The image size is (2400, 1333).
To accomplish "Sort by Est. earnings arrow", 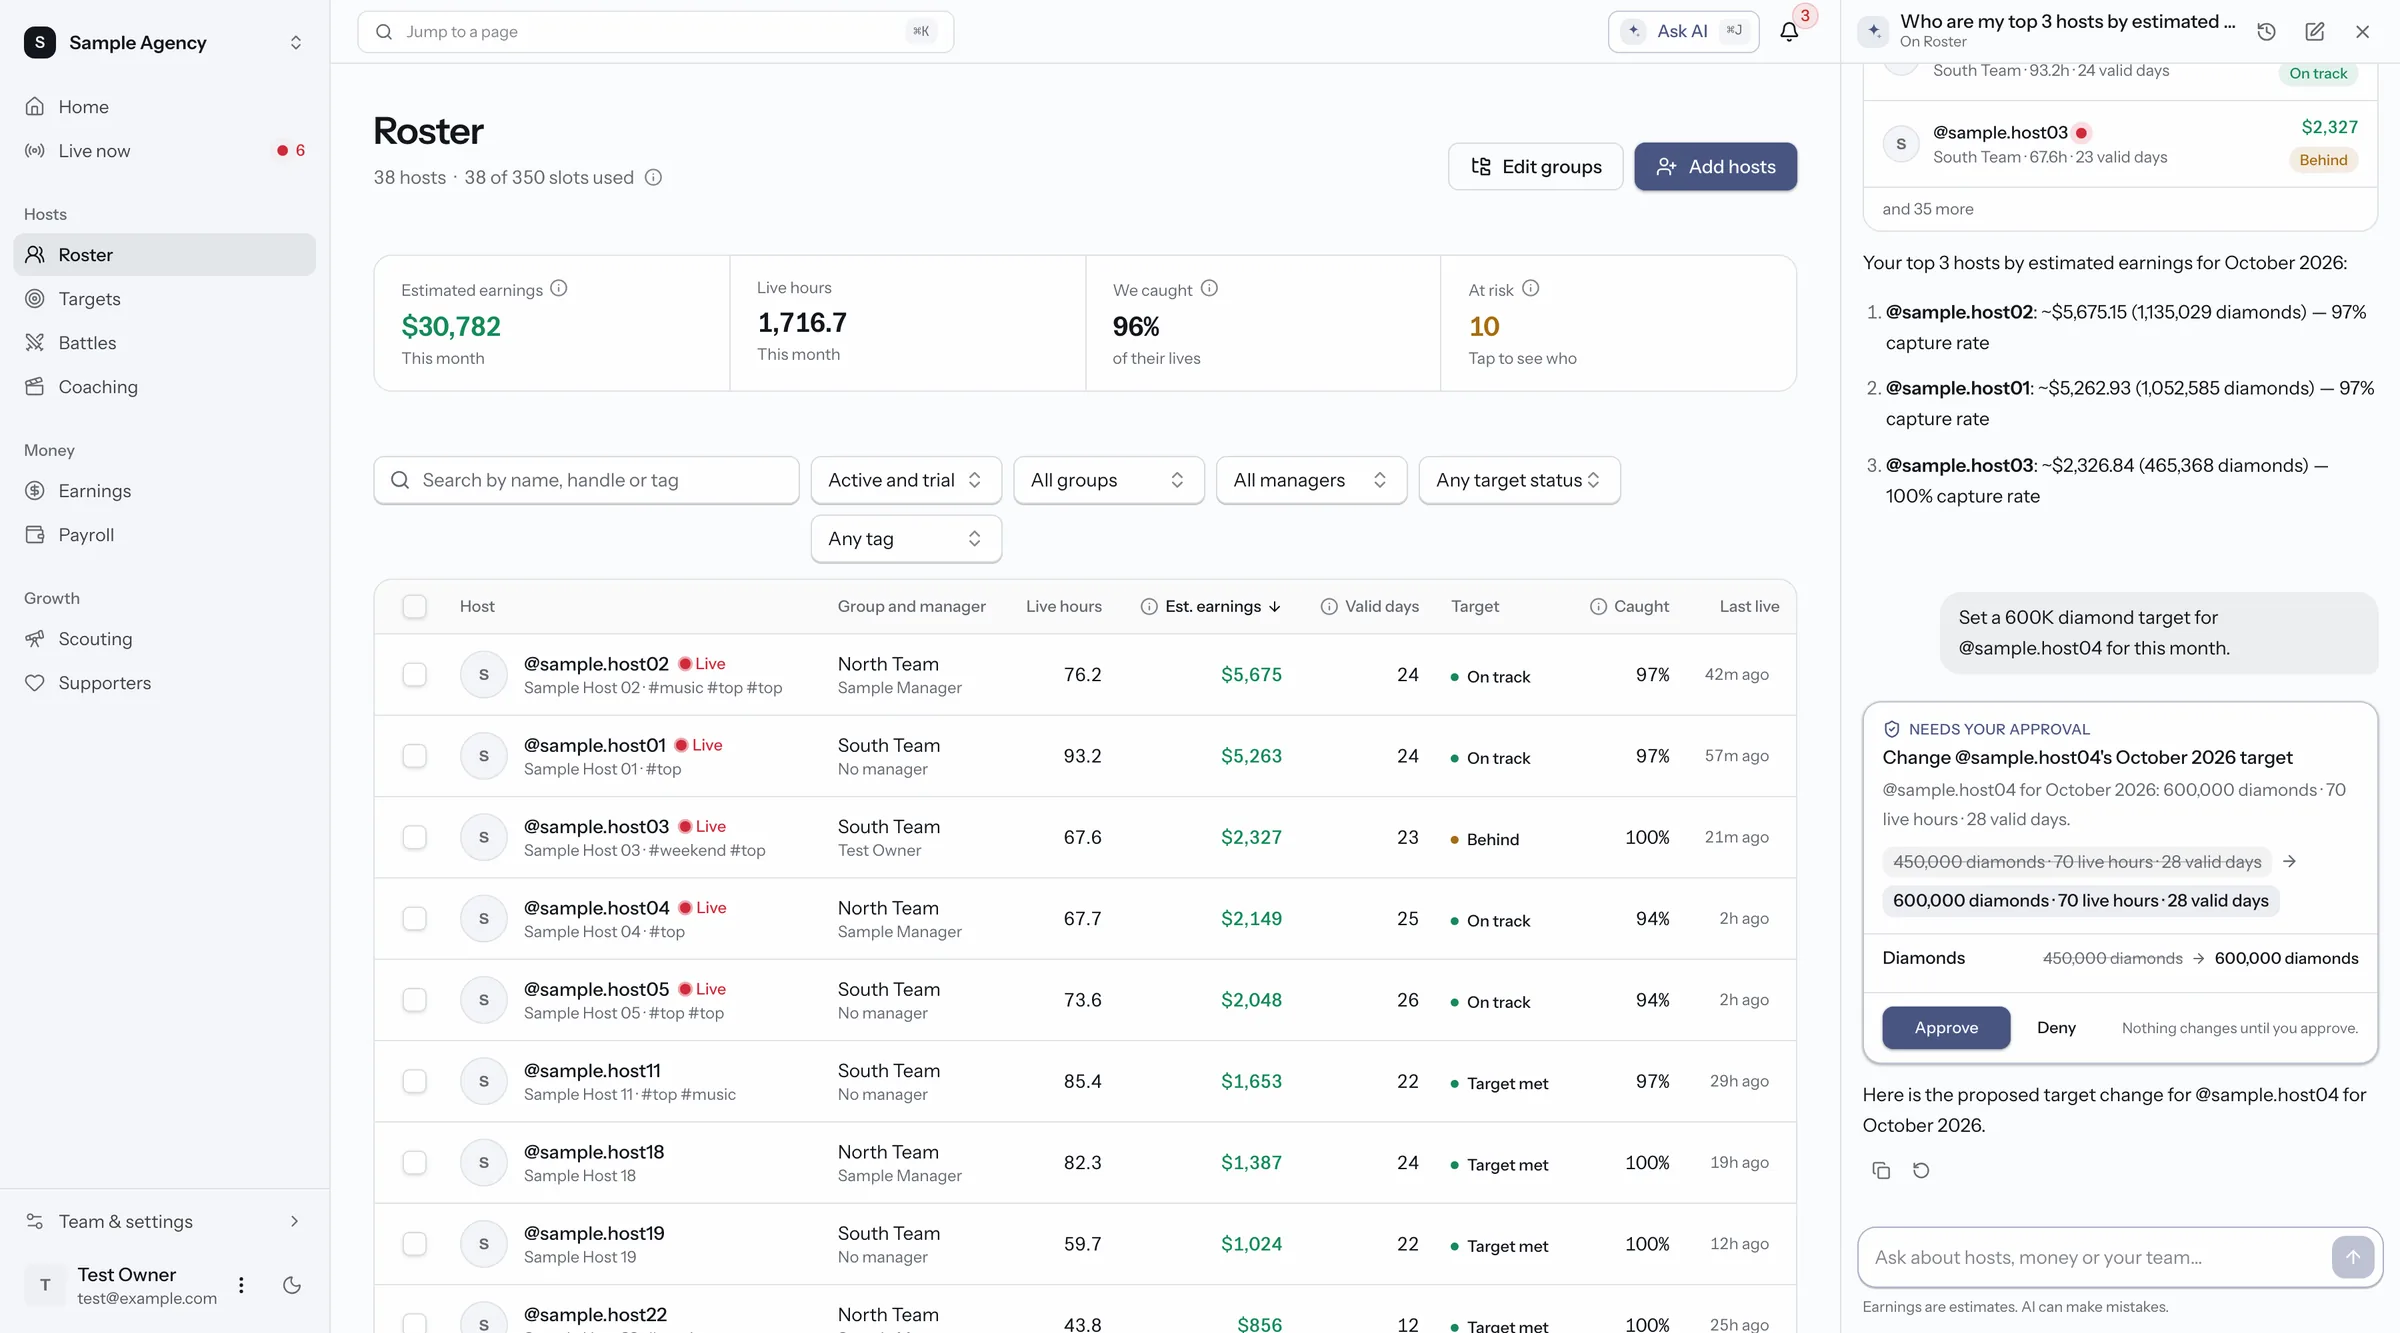I will pyautogui.click(x=1275, y=607).
